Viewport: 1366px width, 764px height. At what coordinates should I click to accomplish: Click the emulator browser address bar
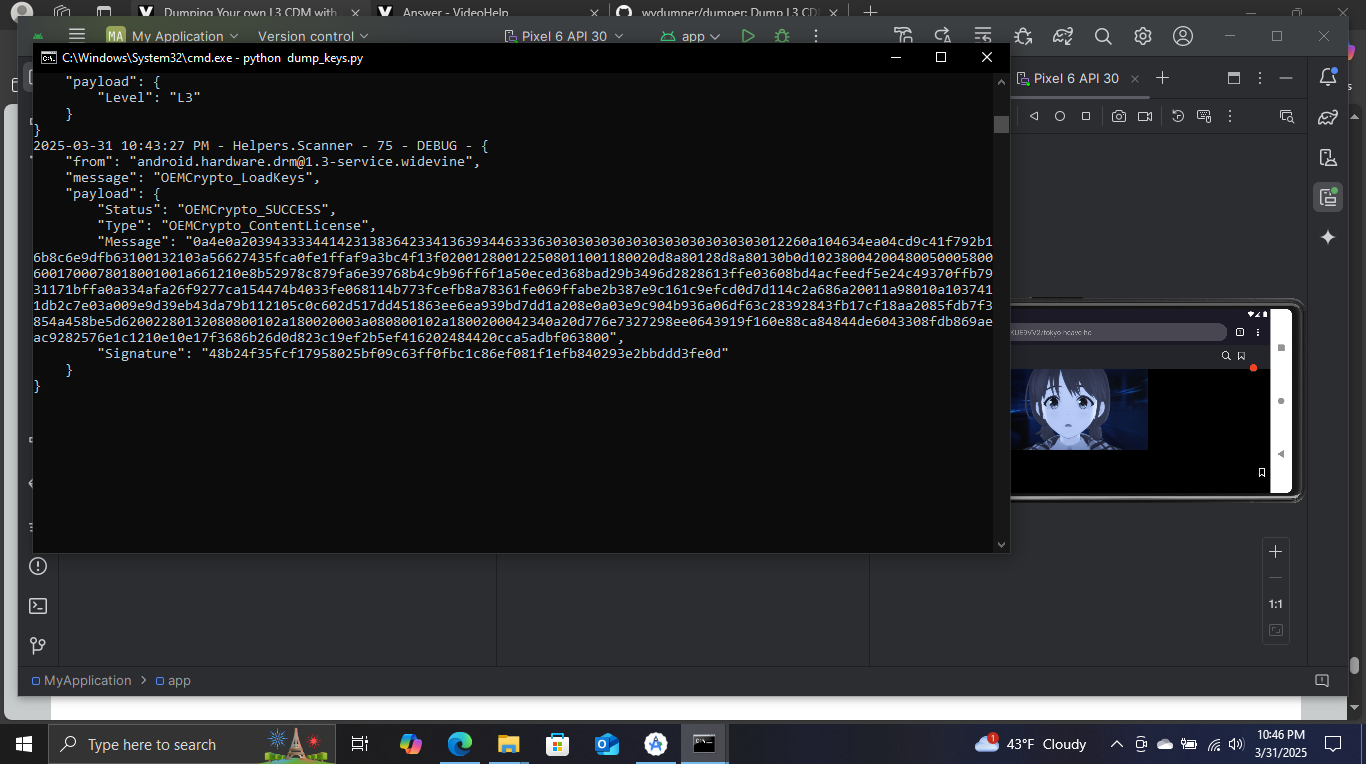coord(1117,333)
